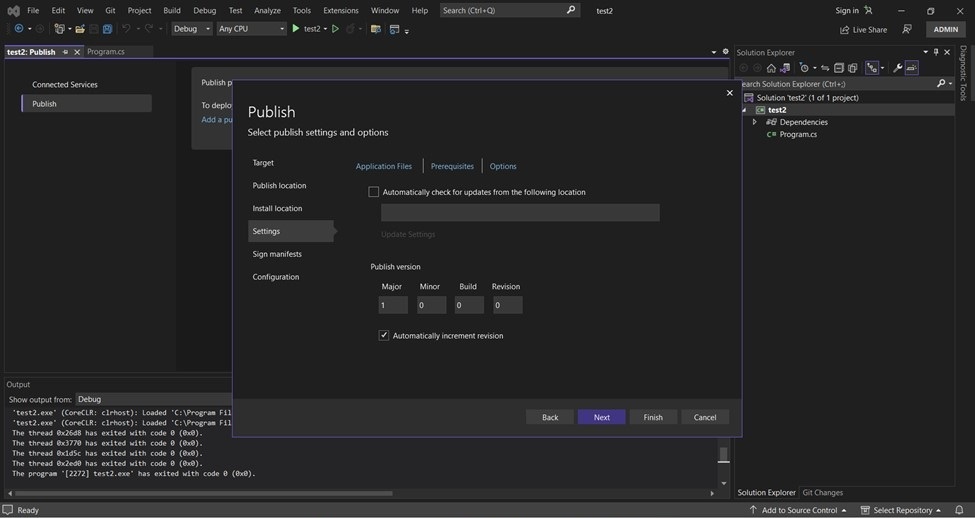Screen dimensions: 975x518
Task: Cancel the Publish dialog
Action: click(705, 417)
